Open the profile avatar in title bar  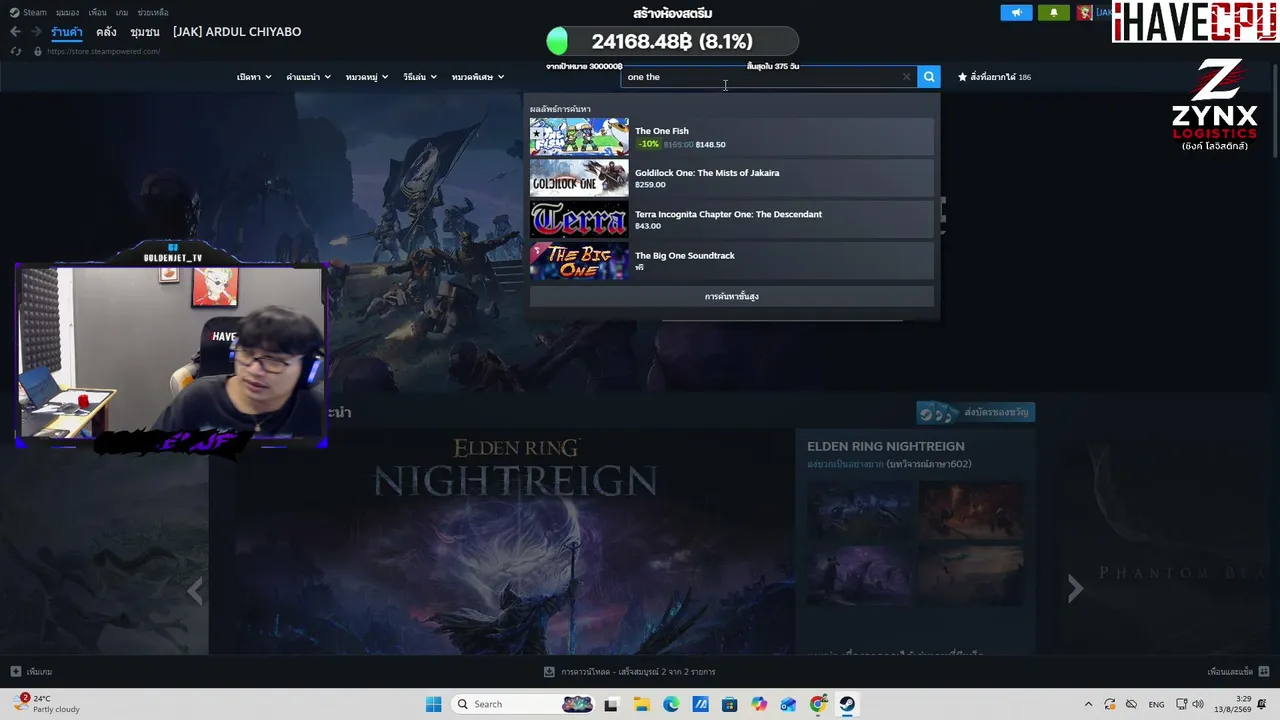pyautogui.click(x=1084, y=13)
